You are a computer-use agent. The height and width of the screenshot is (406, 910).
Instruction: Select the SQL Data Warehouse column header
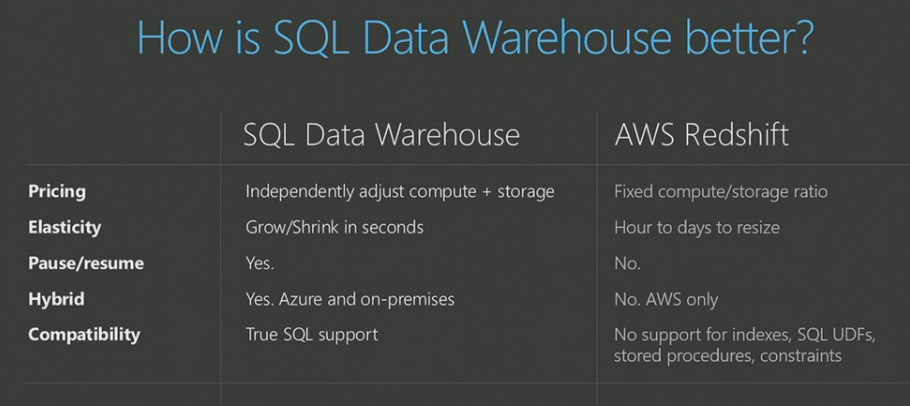click(381, 135)
